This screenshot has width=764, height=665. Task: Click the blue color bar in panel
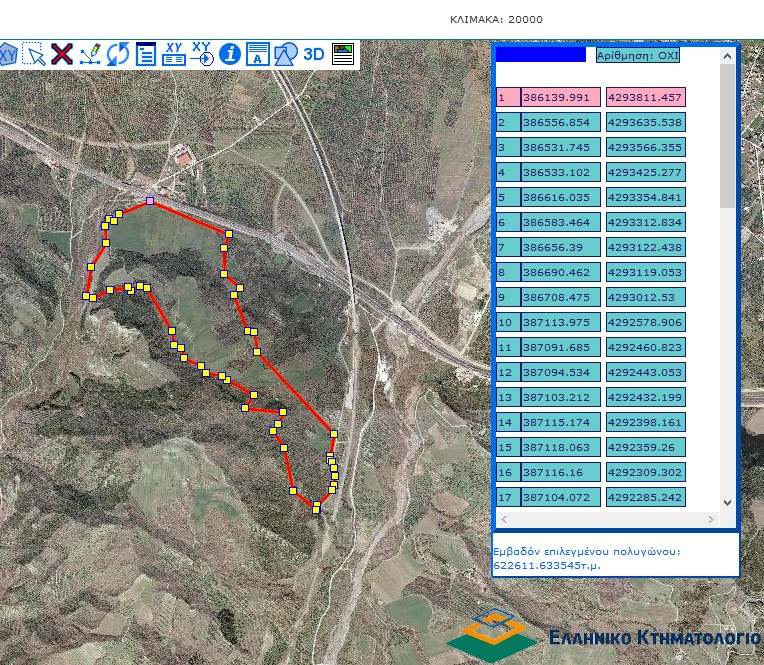tap(541, 56)
